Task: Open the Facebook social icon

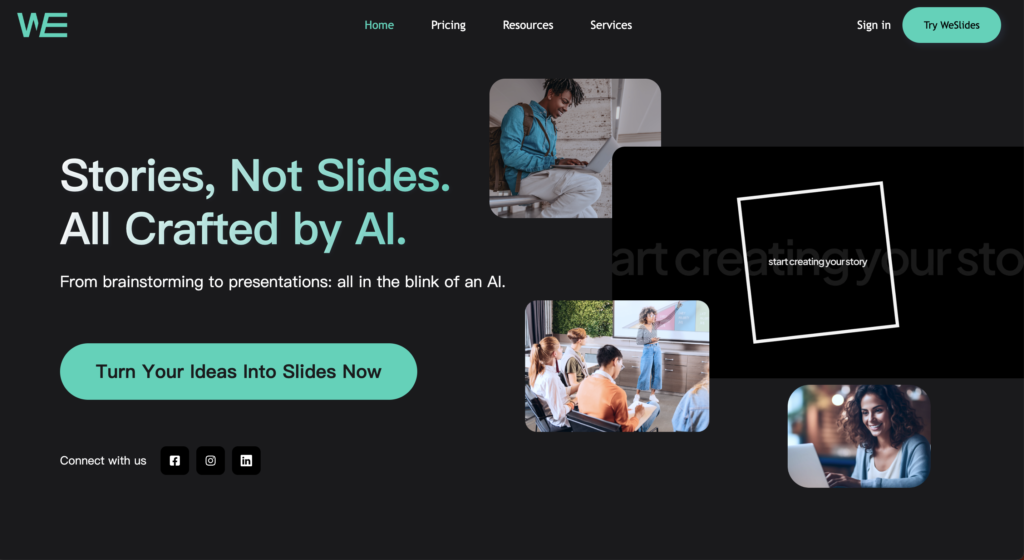Action: tap(175, 461)
